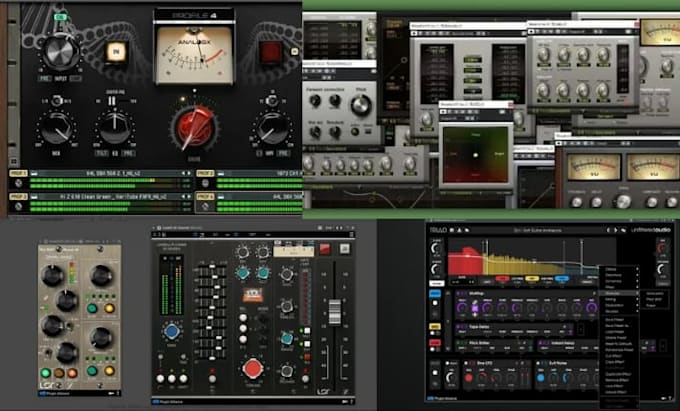The height and width of the screenshot is (411, 680).
Task: Click the S+H Noise blue knob
Action: [541, 378]
